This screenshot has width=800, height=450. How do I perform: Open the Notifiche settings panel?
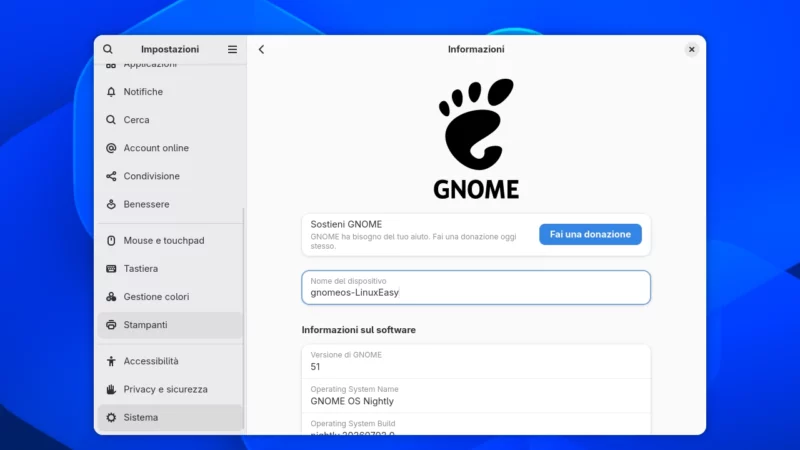coord(169,92)
